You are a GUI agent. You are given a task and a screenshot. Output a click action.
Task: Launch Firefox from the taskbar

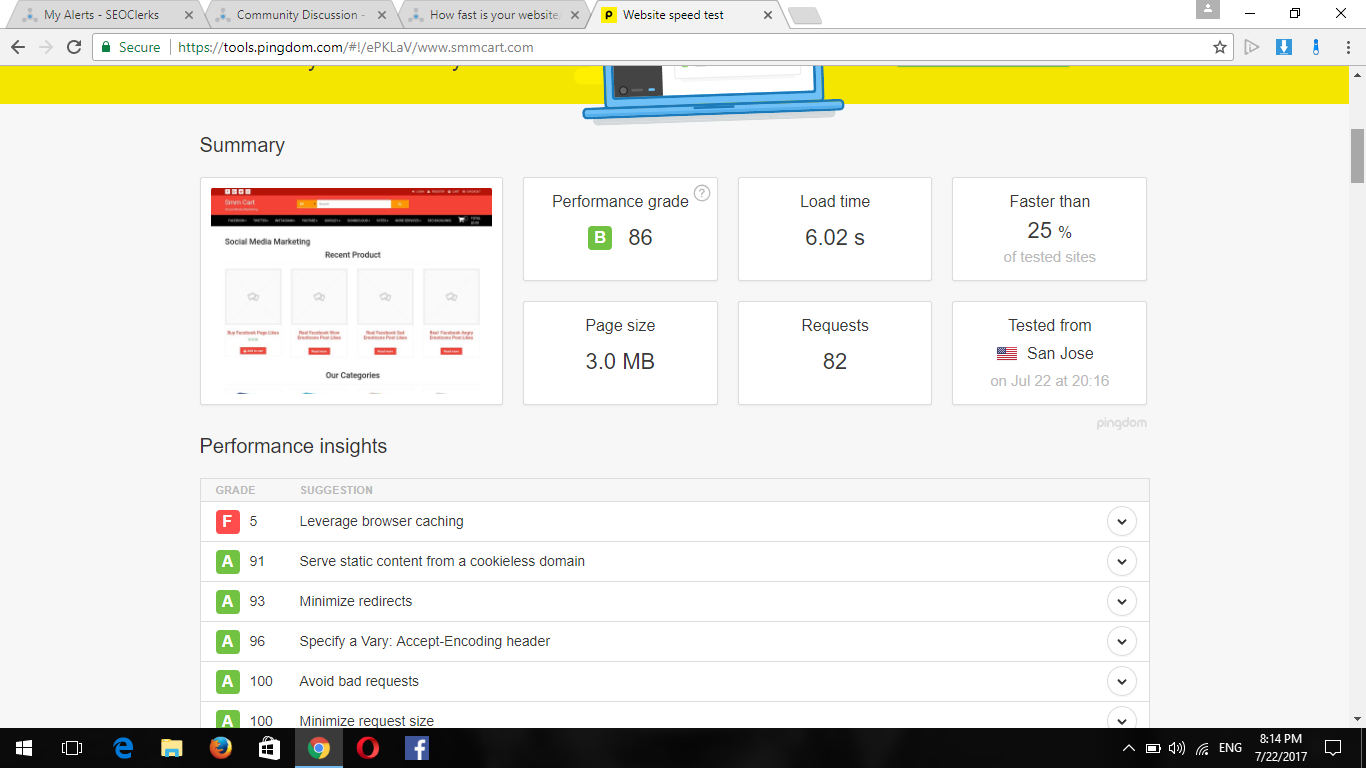(x=221, y=748)
